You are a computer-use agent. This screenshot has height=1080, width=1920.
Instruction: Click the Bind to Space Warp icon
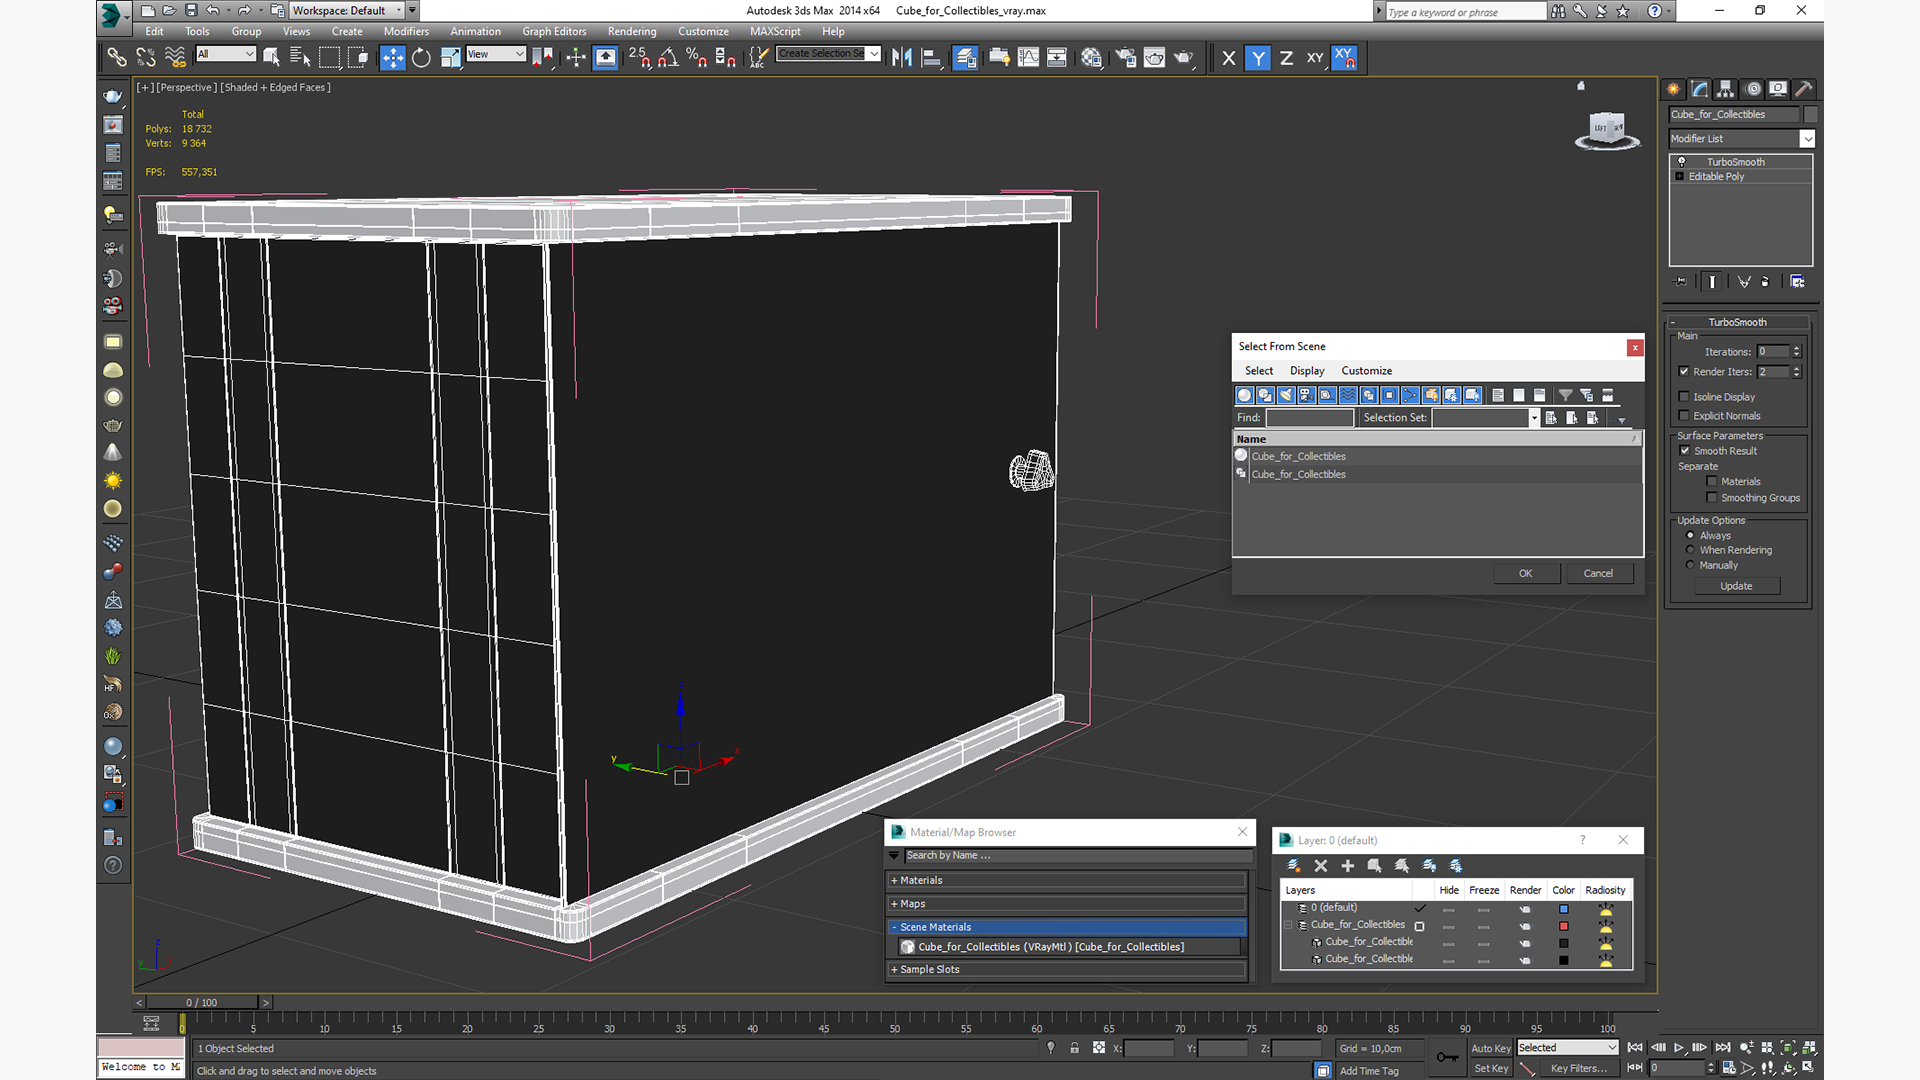175,58
